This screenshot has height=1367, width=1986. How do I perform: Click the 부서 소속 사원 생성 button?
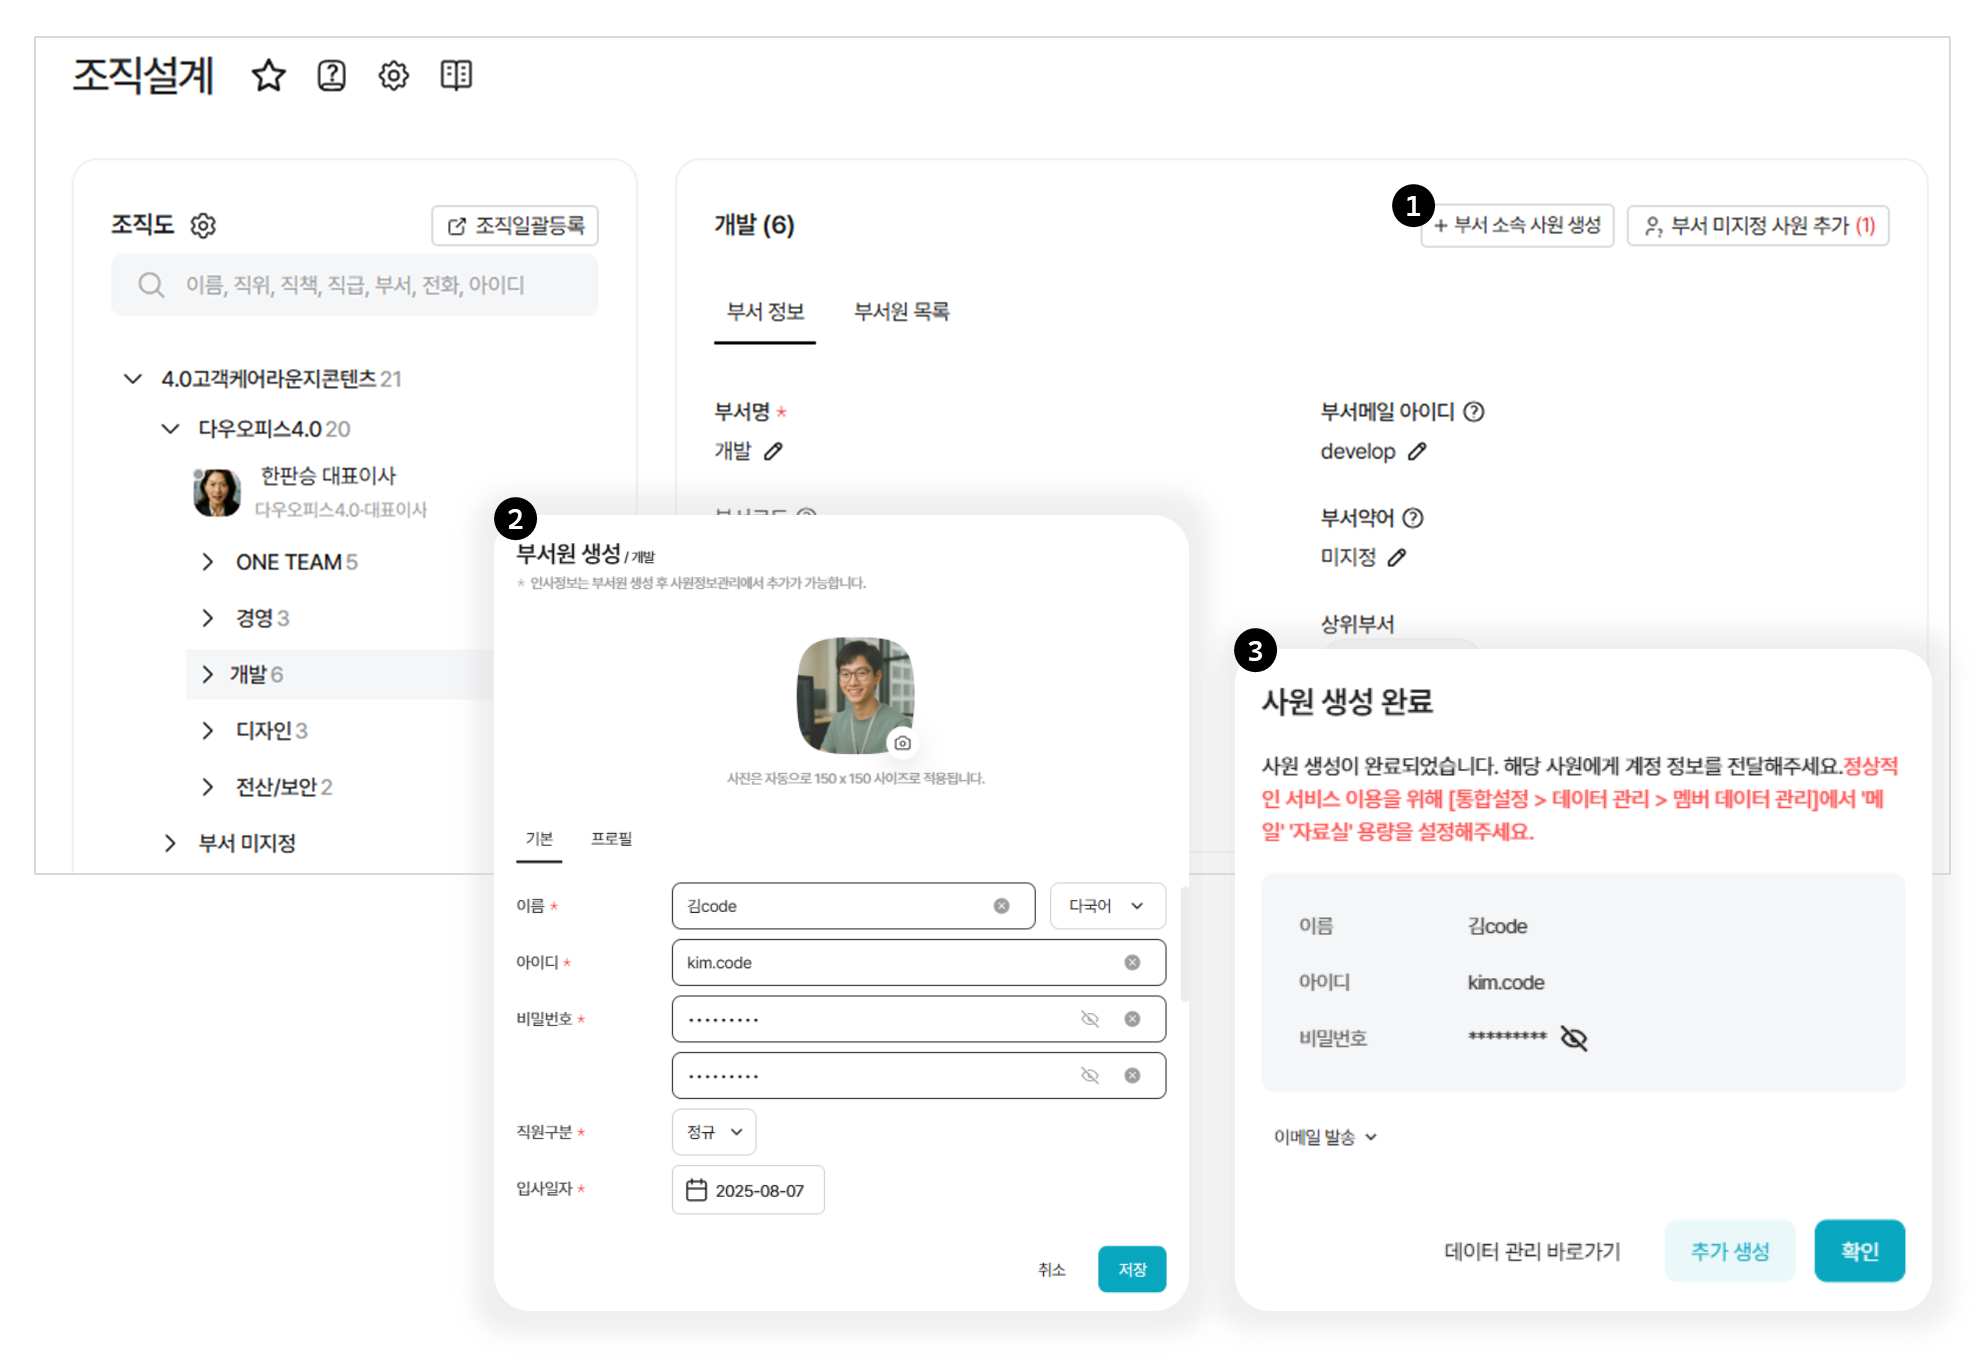[1517, 226]
